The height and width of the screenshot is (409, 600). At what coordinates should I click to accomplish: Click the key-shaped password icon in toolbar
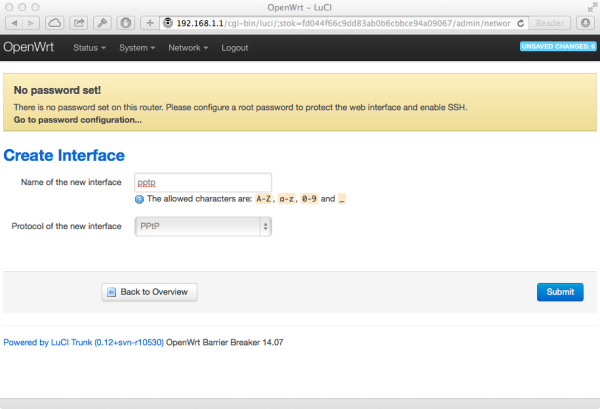(102, 22)
